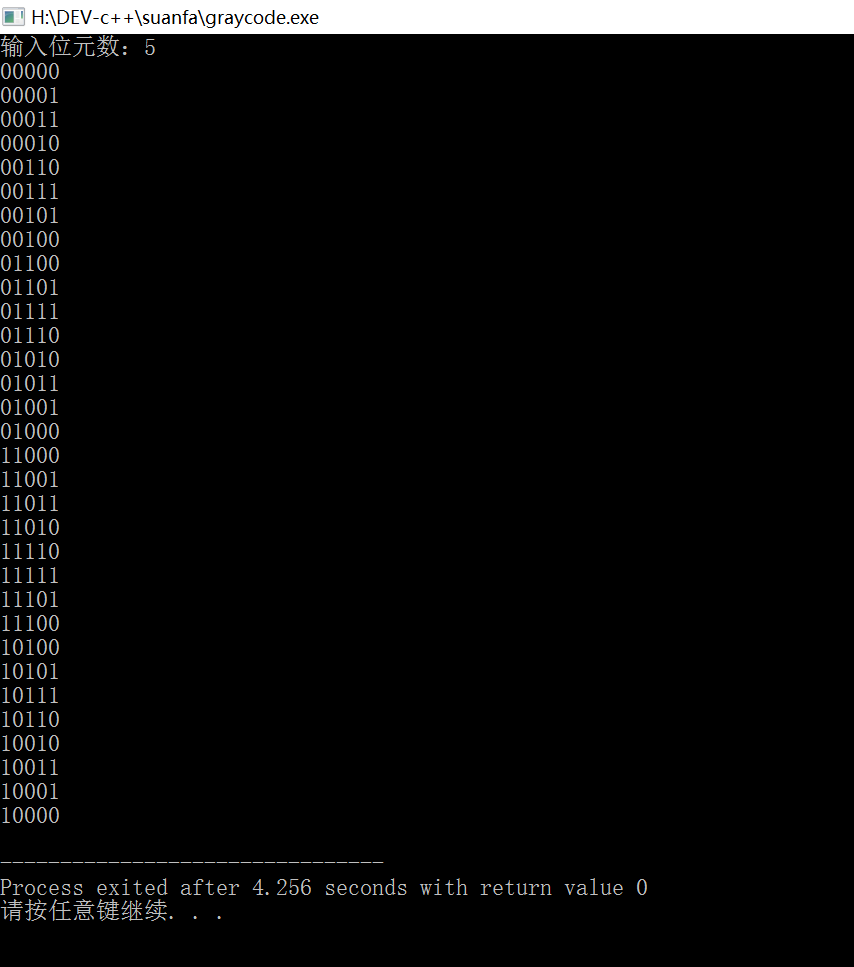Click the output line 11100
Image resolution: width=854 pixels, height=967 pixels.
pos(30,623)
